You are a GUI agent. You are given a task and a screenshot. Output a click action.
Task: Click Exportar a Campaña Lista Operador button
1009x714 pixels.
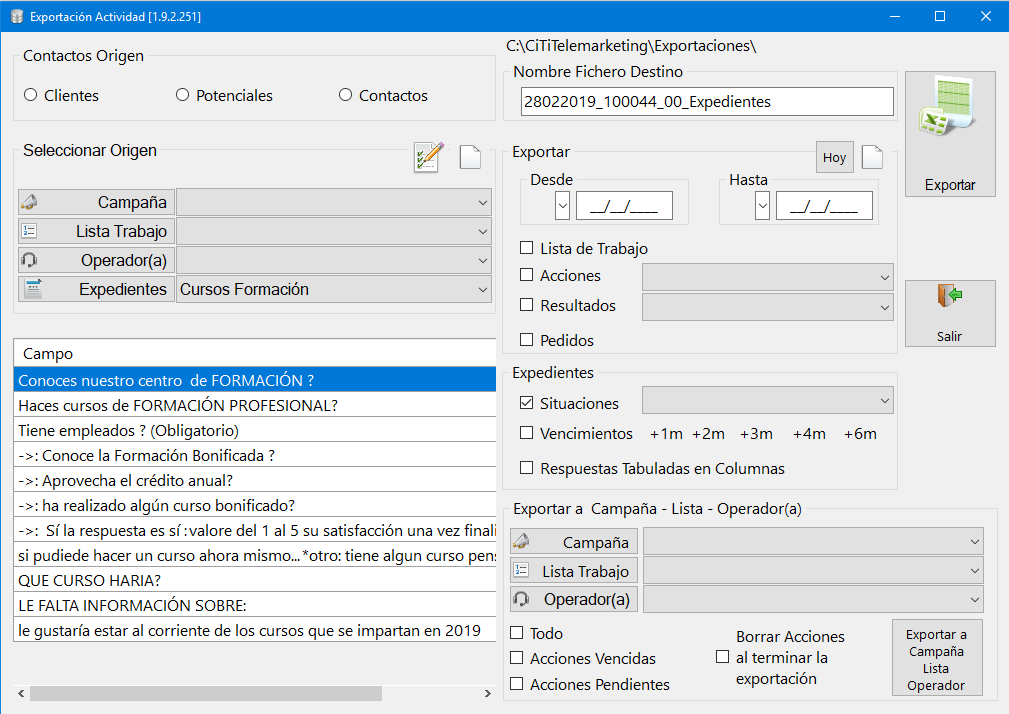click(937, 659)
